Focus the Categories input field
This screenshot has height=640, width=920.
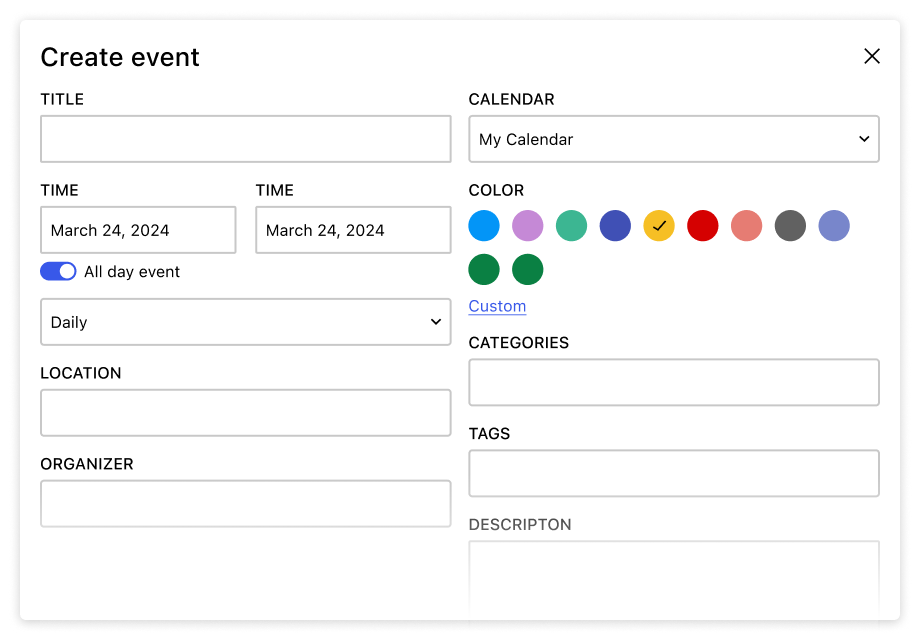pyautogui.click(x=673, y=382)
